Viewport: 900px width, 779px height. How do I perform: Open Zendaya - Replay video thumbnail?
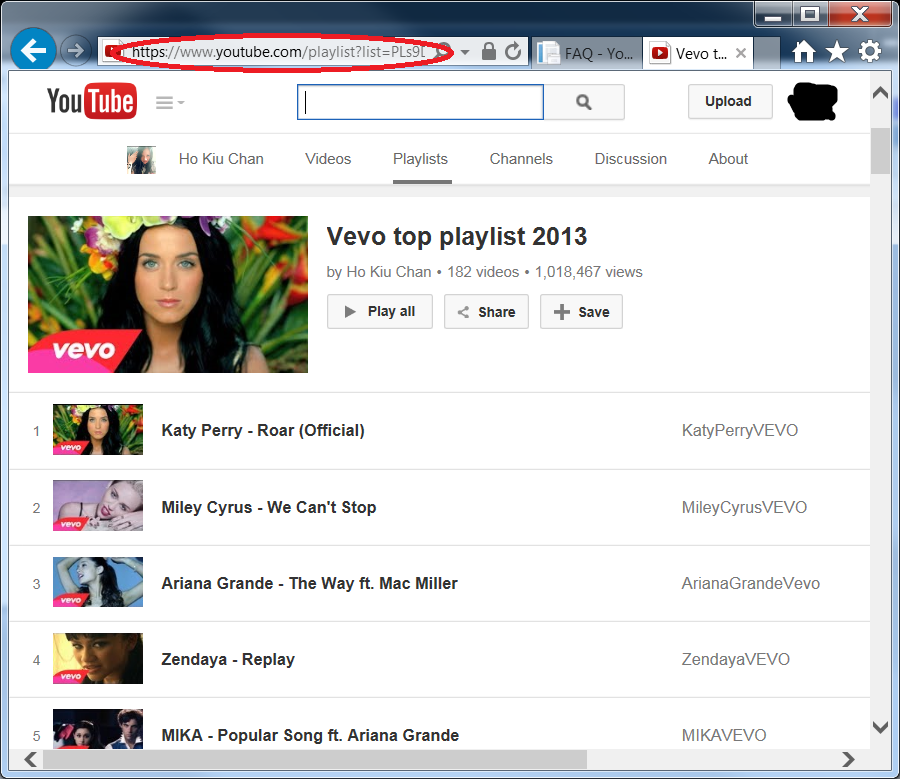tap(98, 658)
